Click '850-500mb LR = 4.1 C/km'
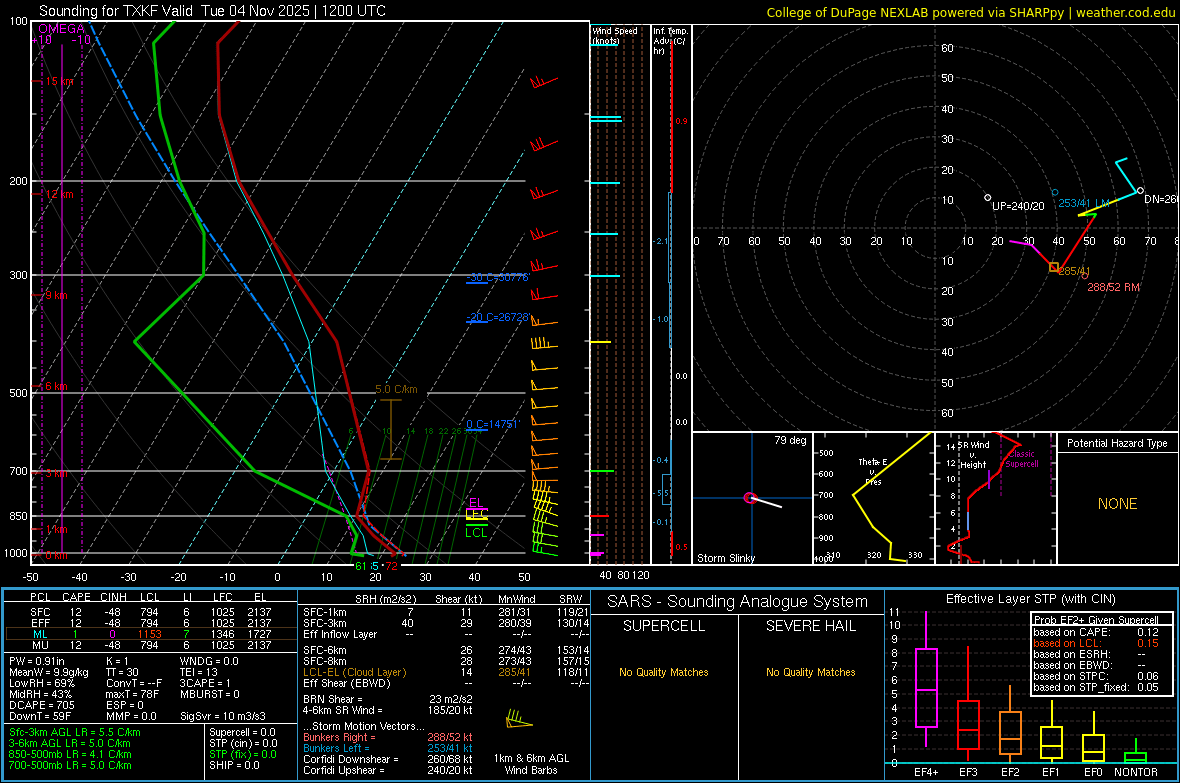The height and width of the screenshot is (783, 1180). point(70,754)
